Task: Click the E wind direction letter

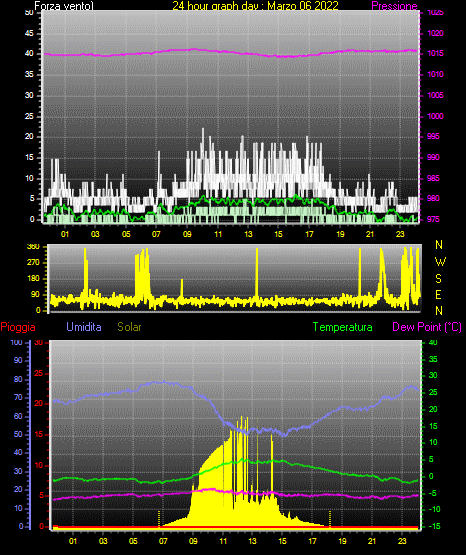Action: 438,294
